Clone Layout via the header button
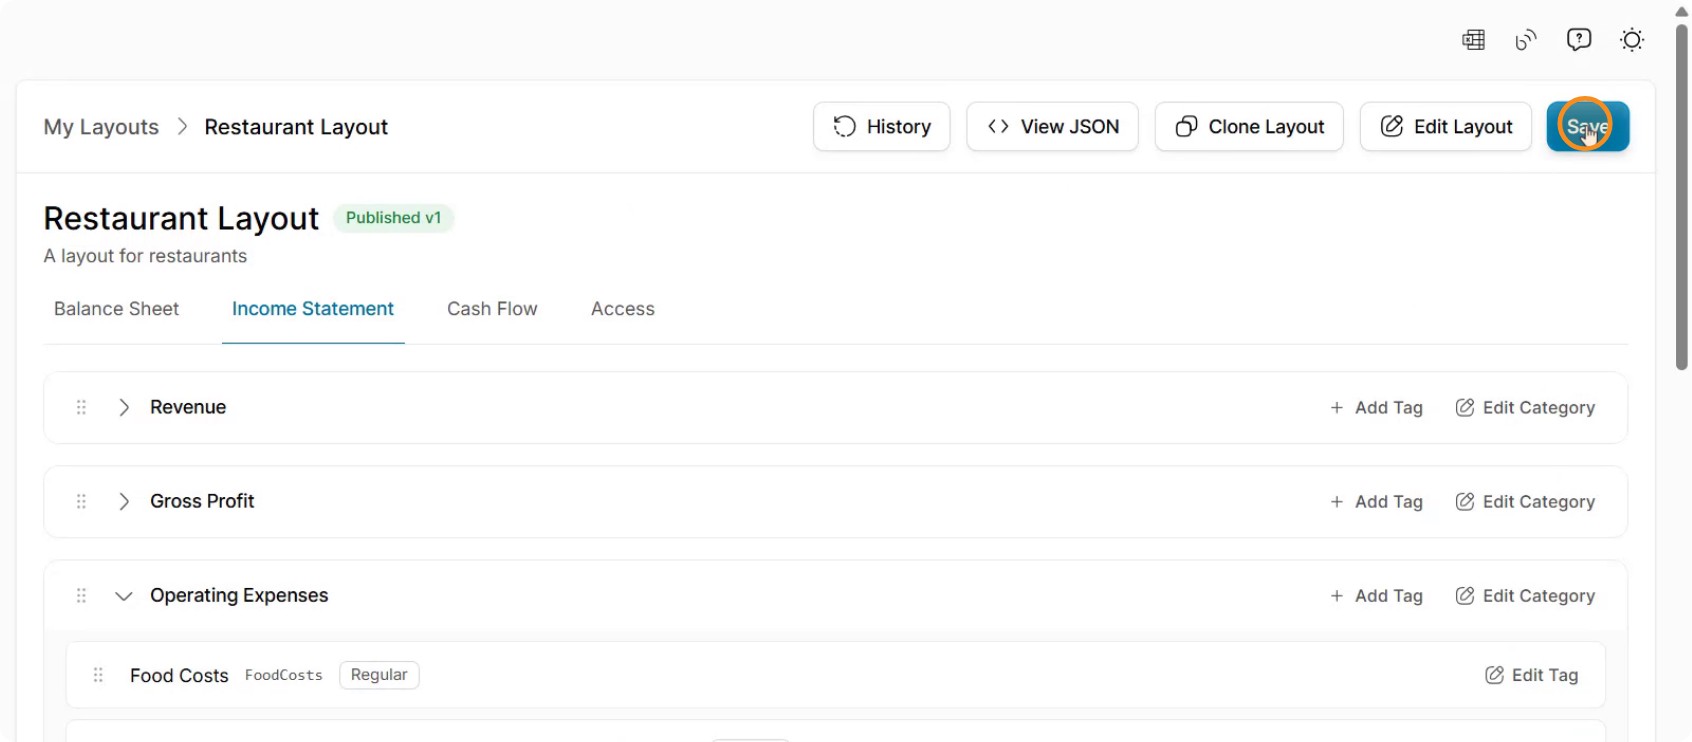This screenshot has height=742, width=1692. [x=1249, y=126]
